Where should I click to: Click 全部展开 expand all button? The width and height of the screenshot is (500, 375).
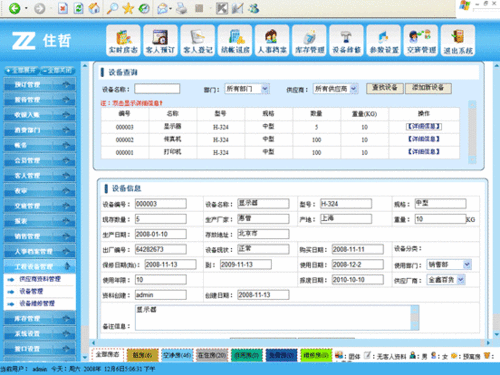pyautogui.click(x=22, y=70)
